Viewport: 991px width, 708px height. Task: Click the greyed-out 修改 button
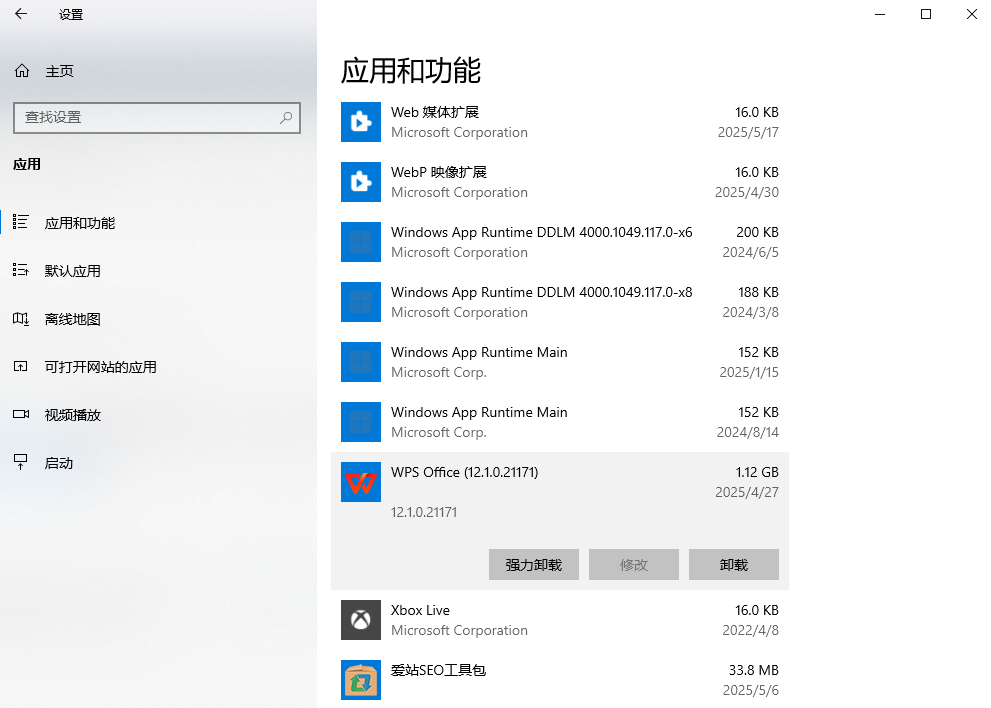633,565
